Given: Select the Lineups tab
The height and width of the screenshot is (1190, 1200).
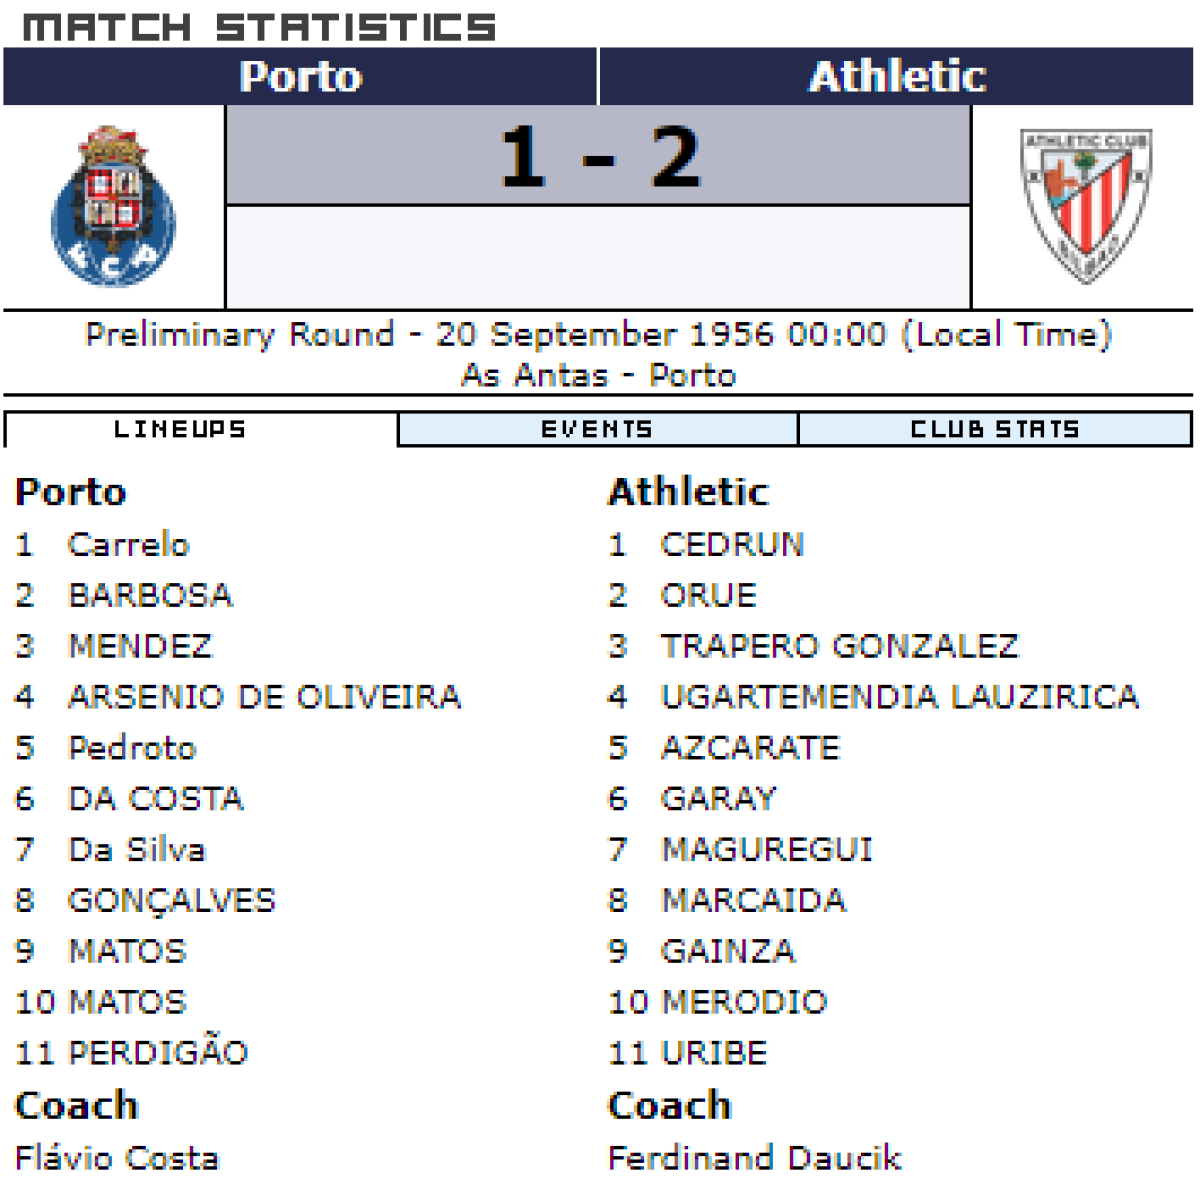Looking at the screenshot, I should [180, 429].
